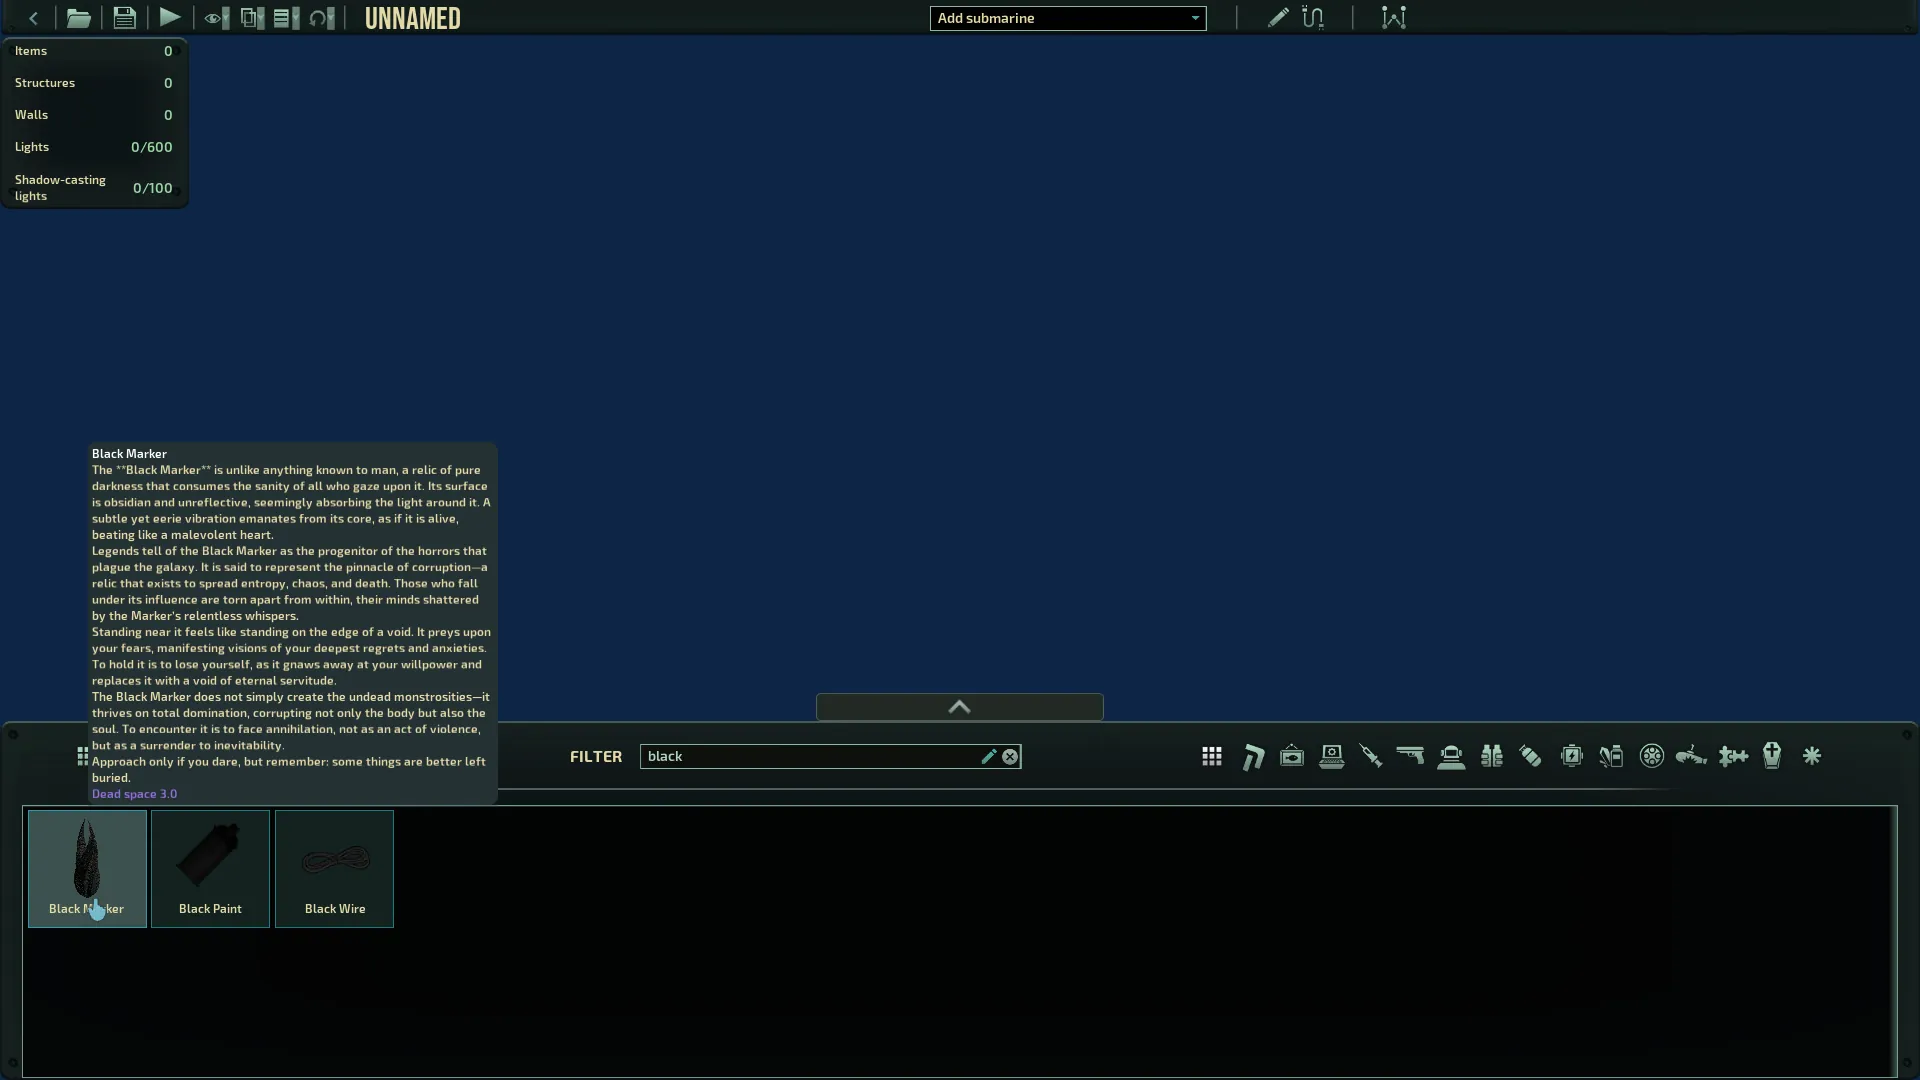Open the electrical battery category icon
The height and width of the screenshot is (1080, 1920).
(x=1571, y=757)
